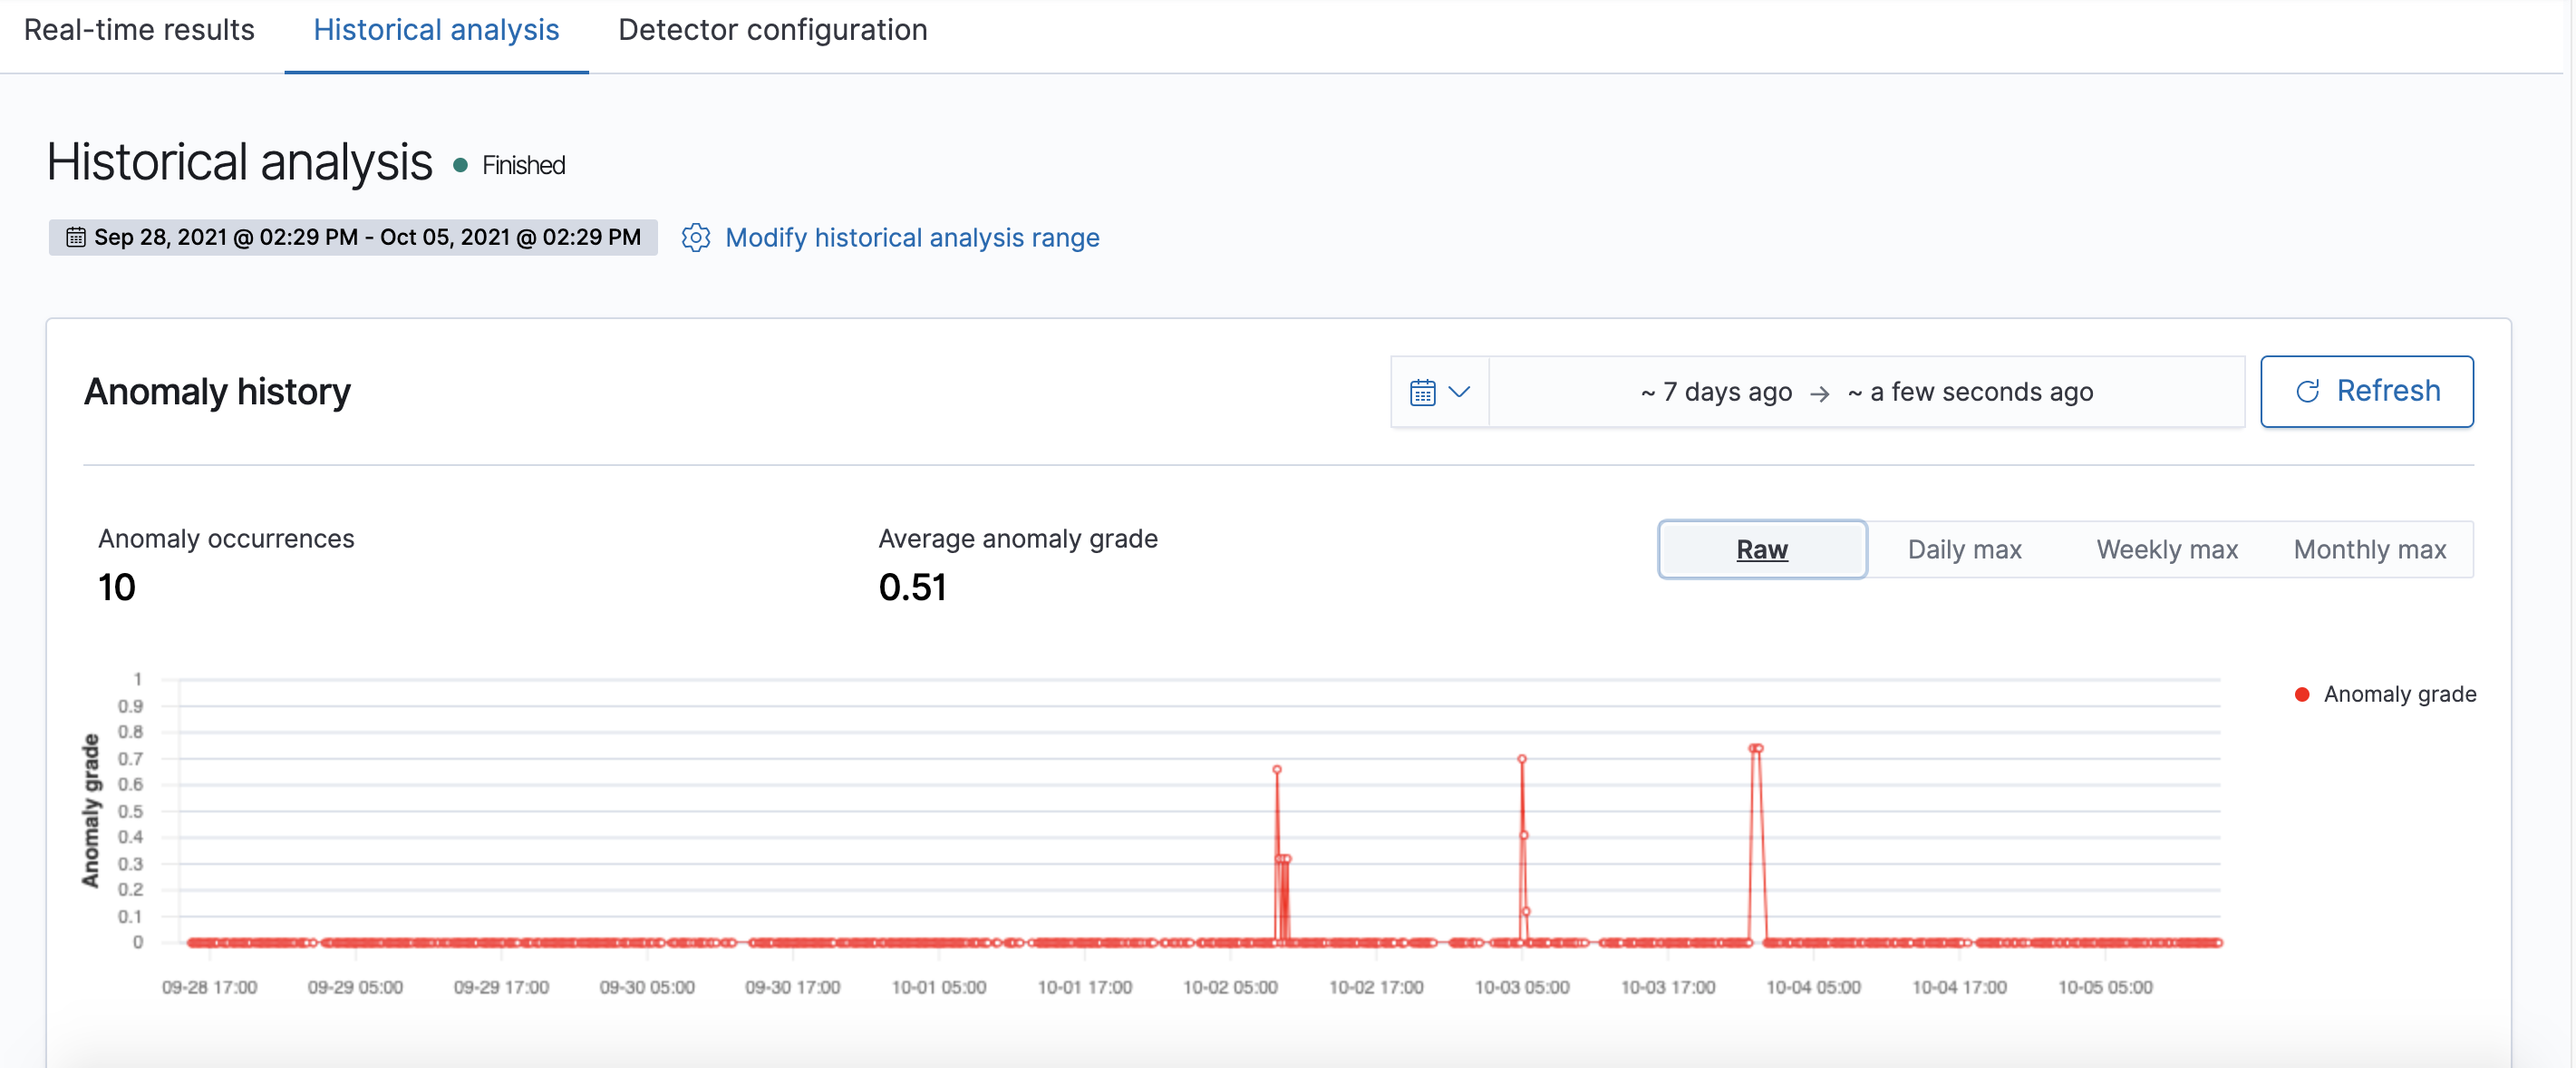Expand the quick date chevron dropdown
Screen dimensions: 2576x1068
1459,392
